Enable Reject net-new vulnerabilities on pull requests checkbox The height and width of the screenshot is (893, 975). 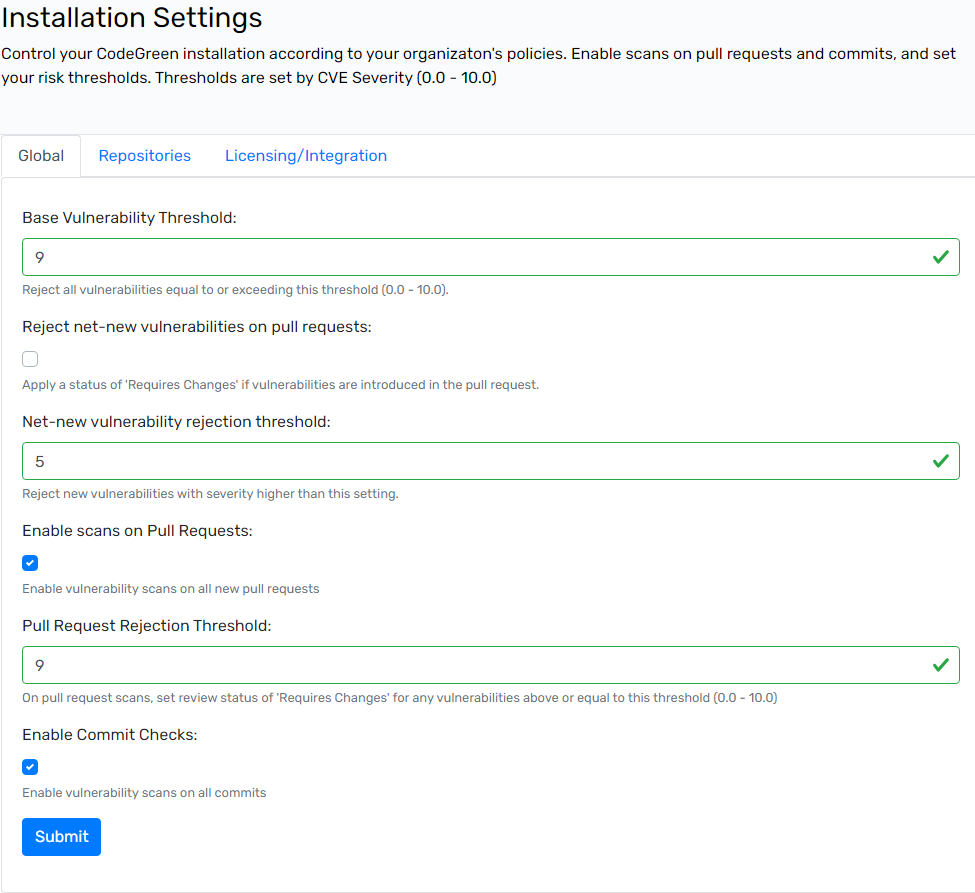tap(30, 359)
